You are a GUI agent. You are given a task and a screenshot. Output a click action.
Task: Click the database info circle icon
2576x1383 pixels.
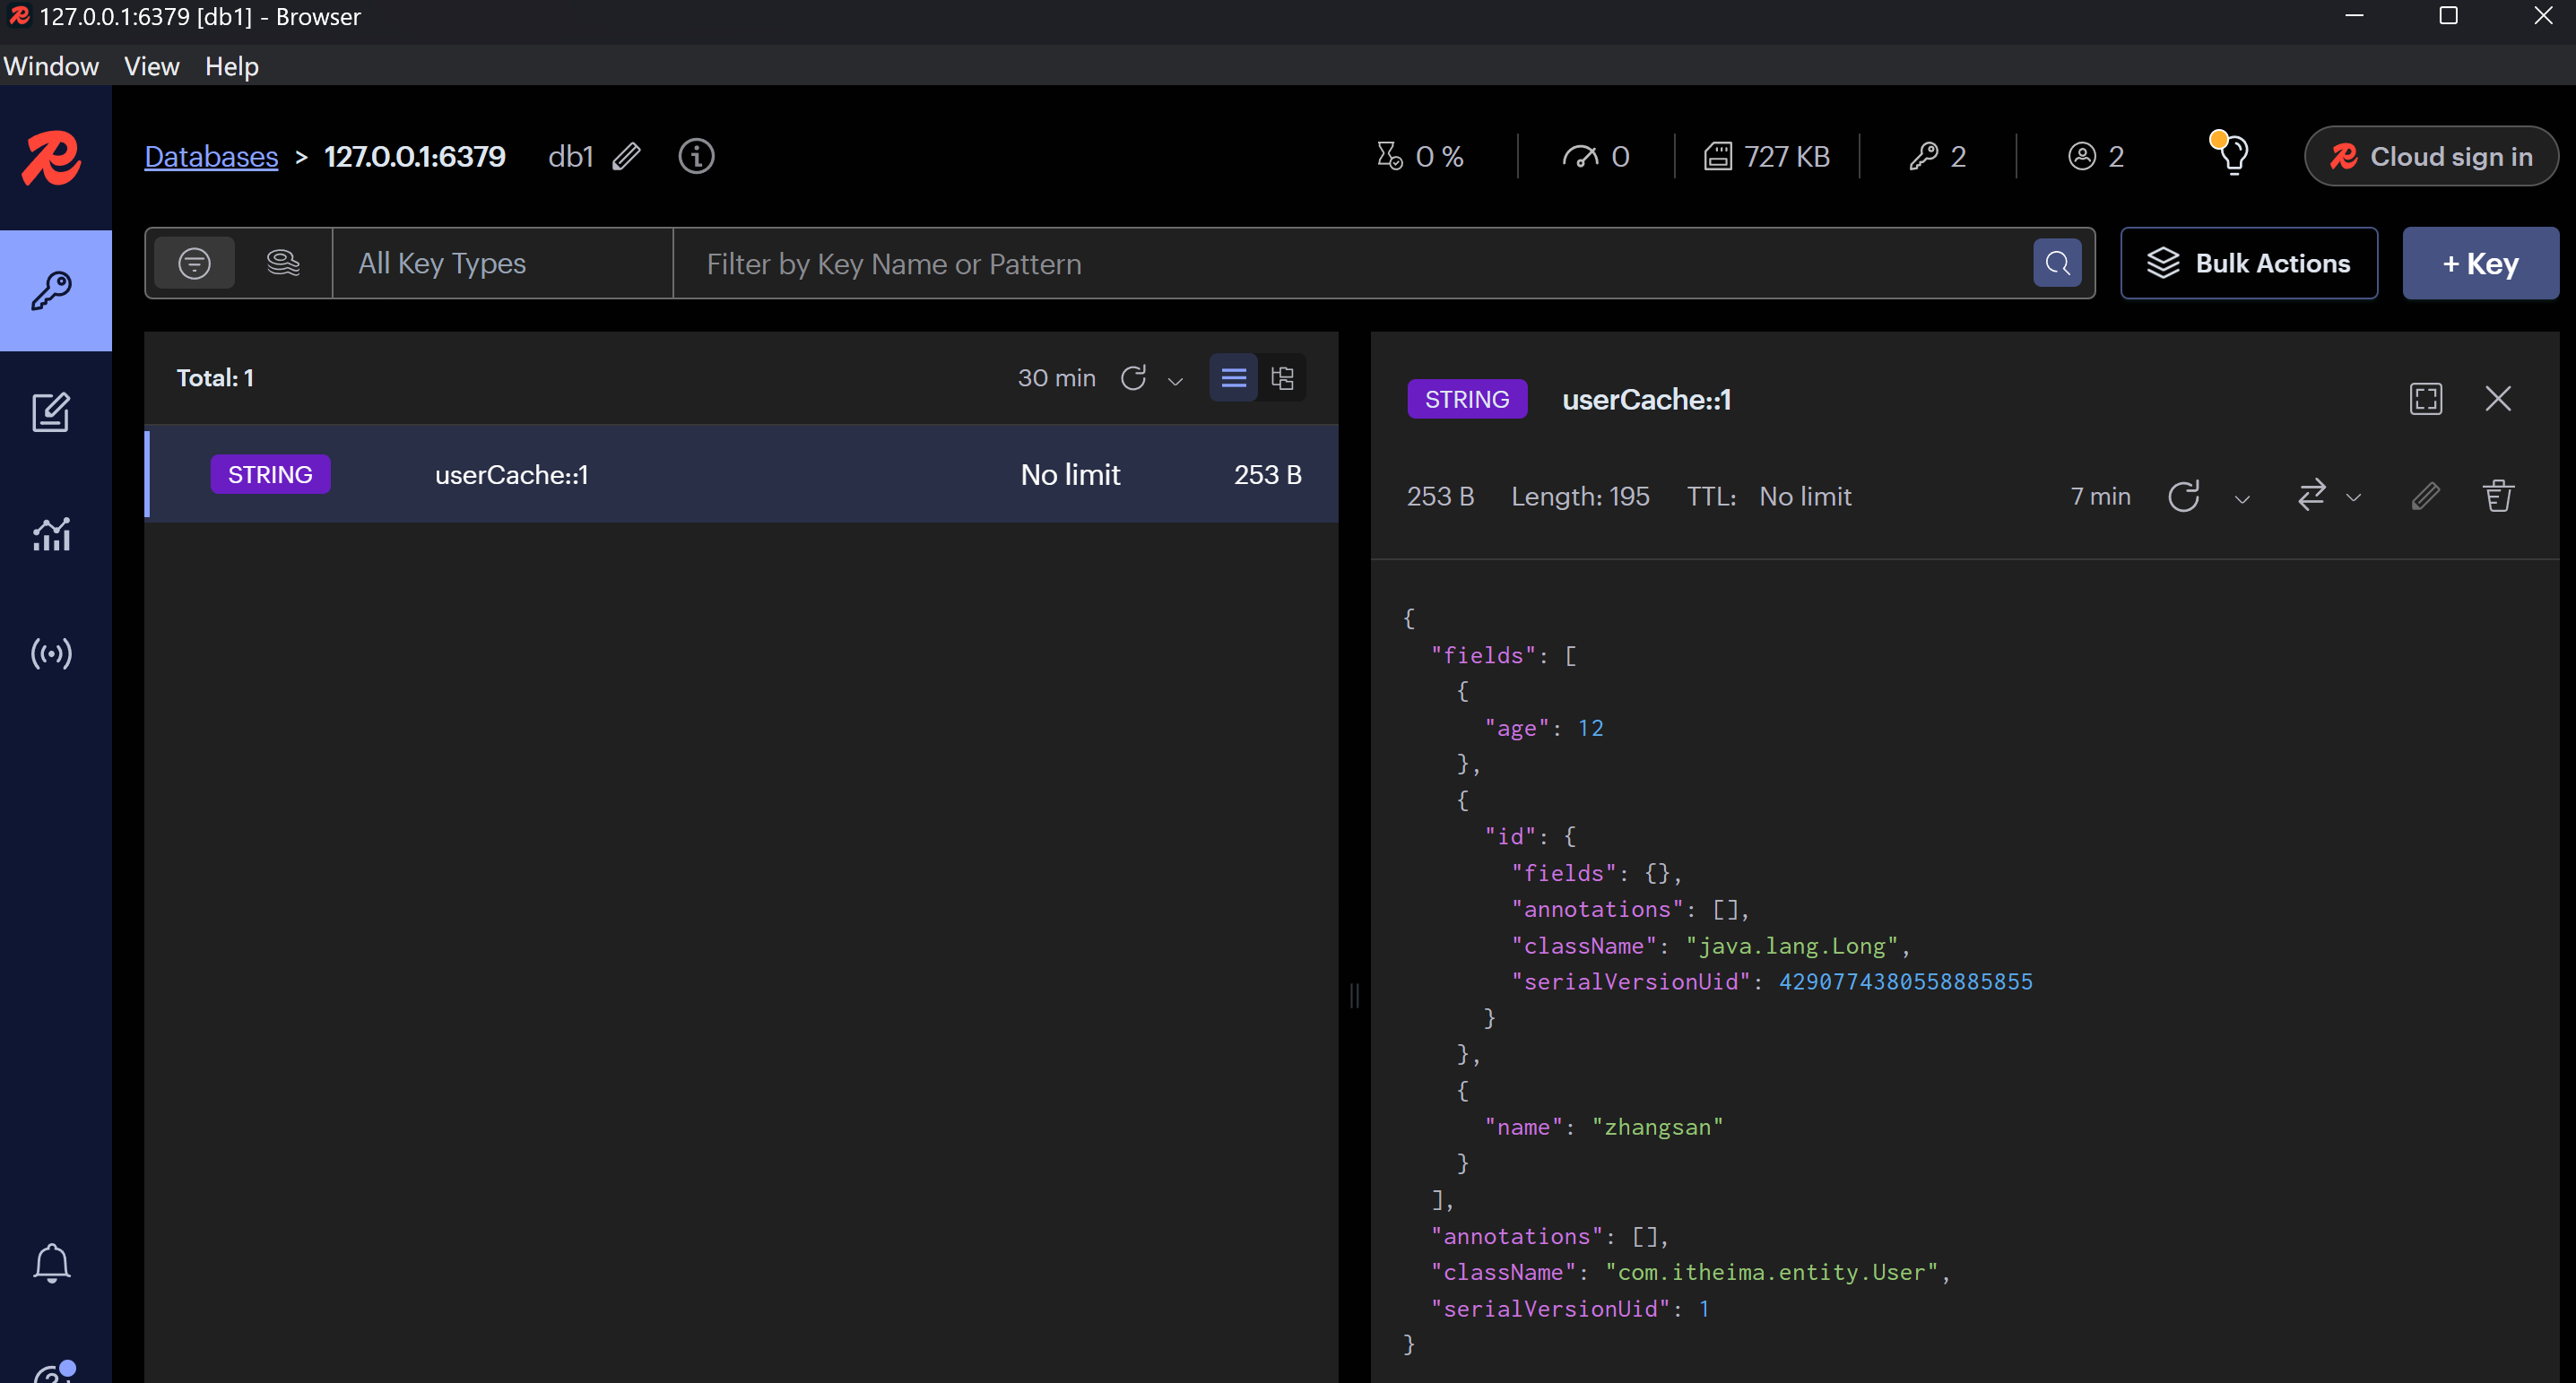coord(696,156)
